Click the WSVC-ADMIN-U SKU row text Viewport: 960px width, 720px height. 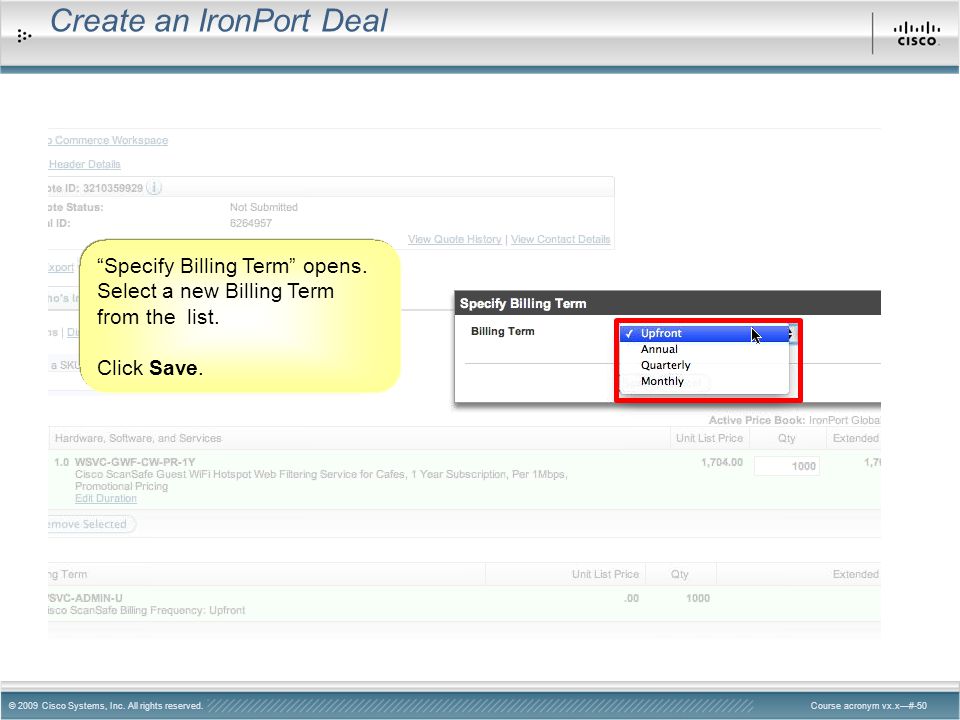(86, 598)
